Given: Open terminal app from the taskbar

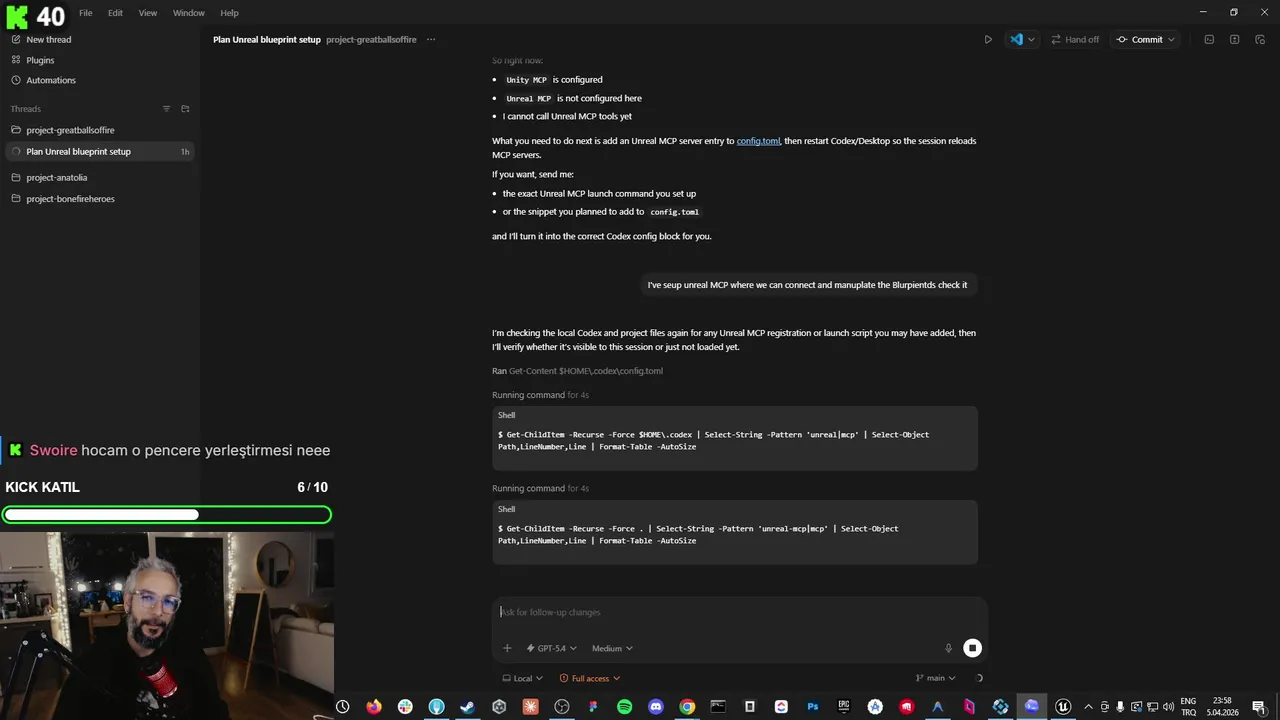Looking at the screenshot, I should (718, 707).
